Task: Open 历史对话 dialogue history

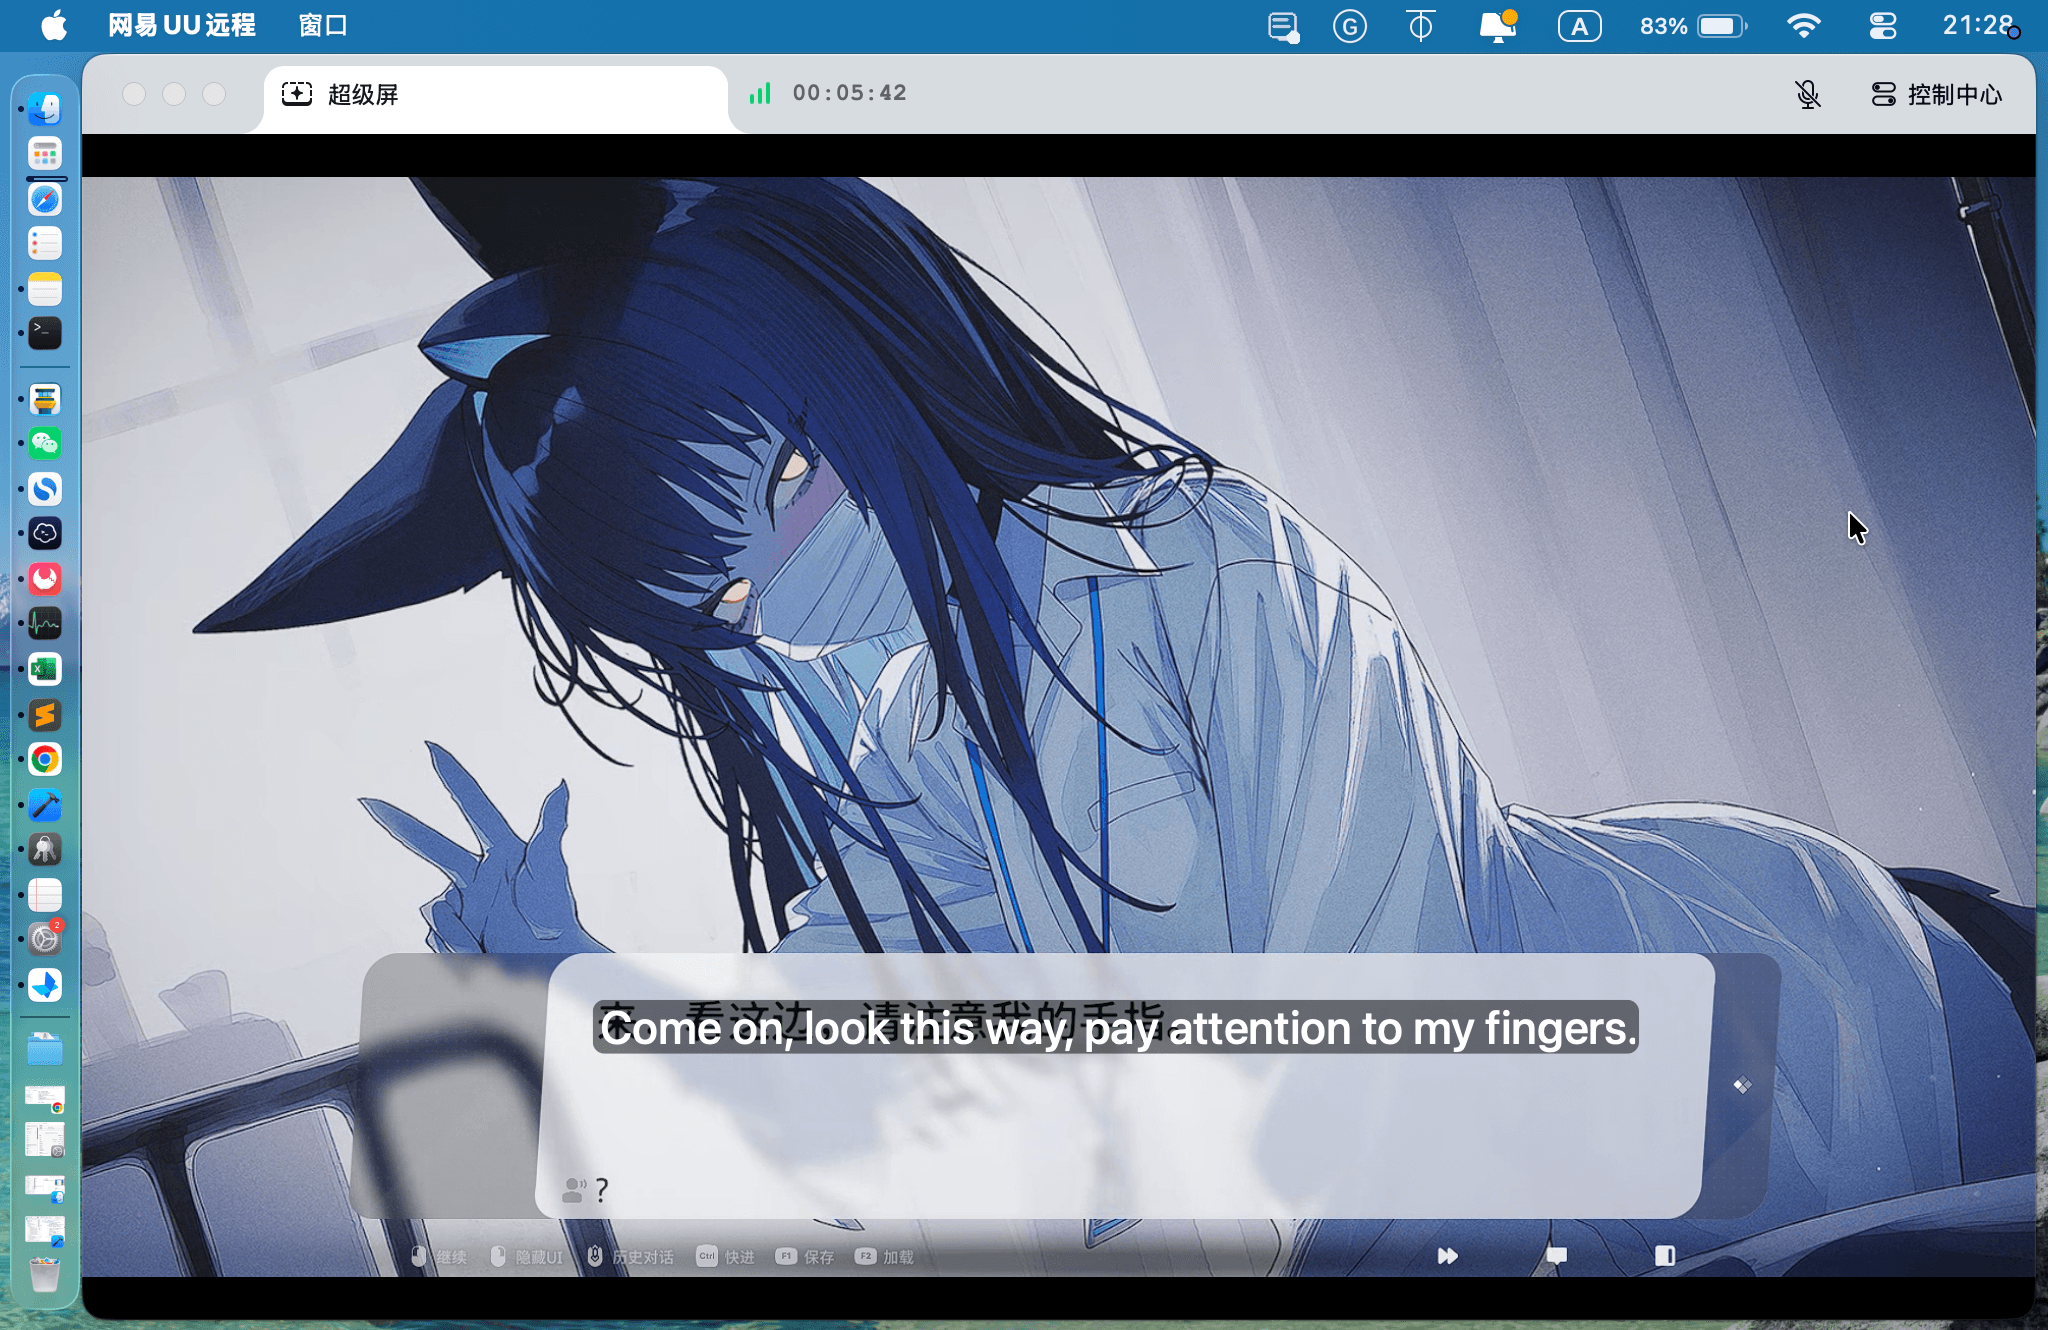Action: click(630, 1257)
